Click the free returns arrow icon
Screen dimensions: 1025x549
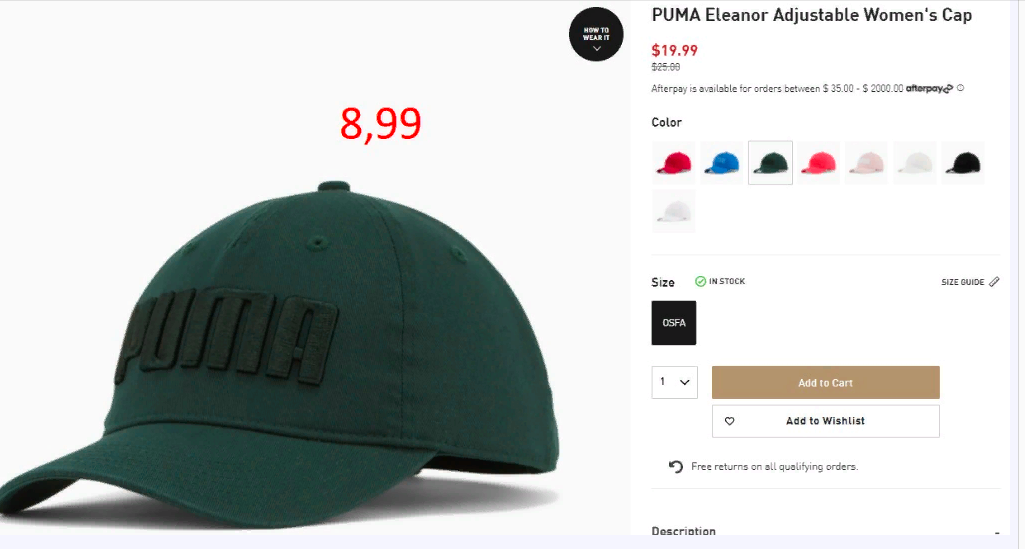675,467
